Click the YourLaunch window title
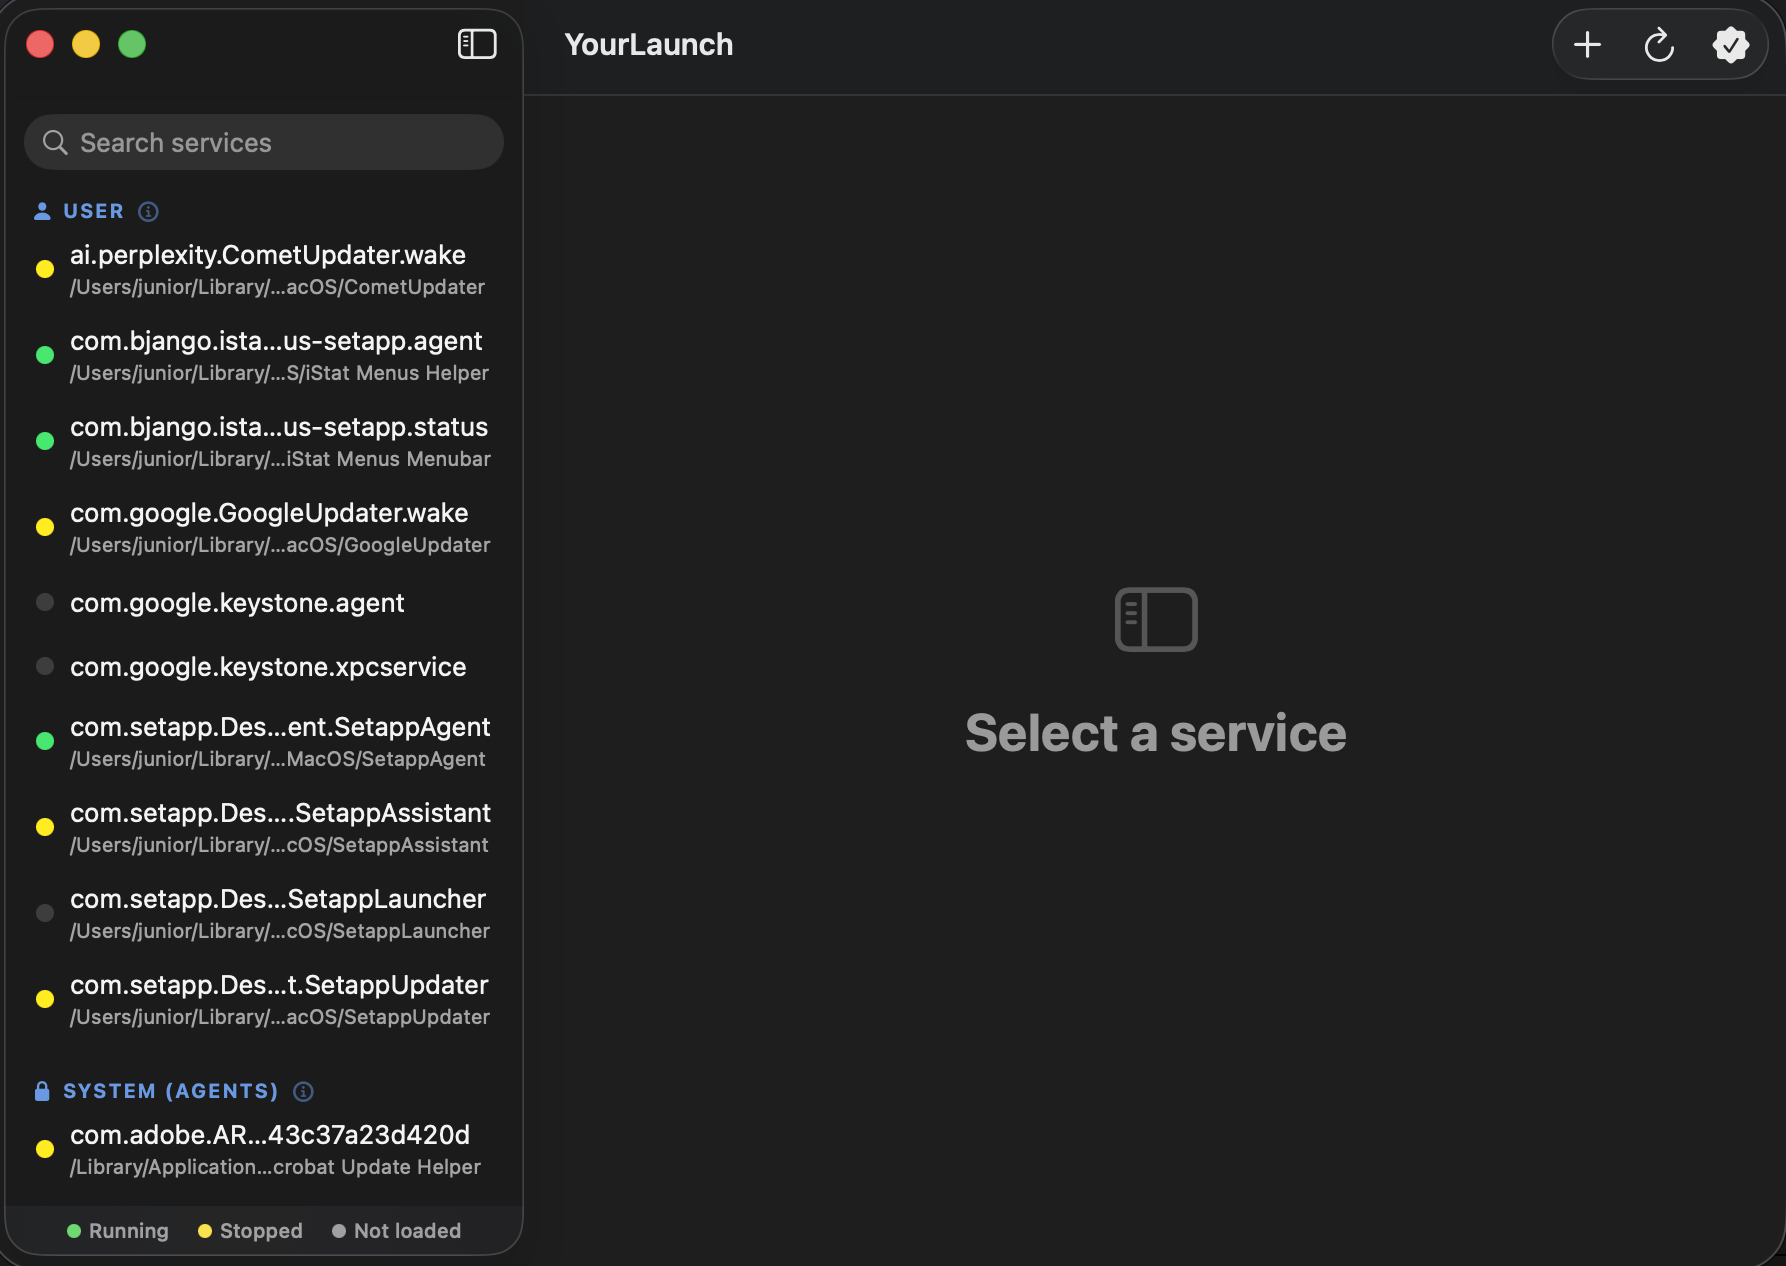Screen dimensions: 1786x1266 [x=648, y=45]
